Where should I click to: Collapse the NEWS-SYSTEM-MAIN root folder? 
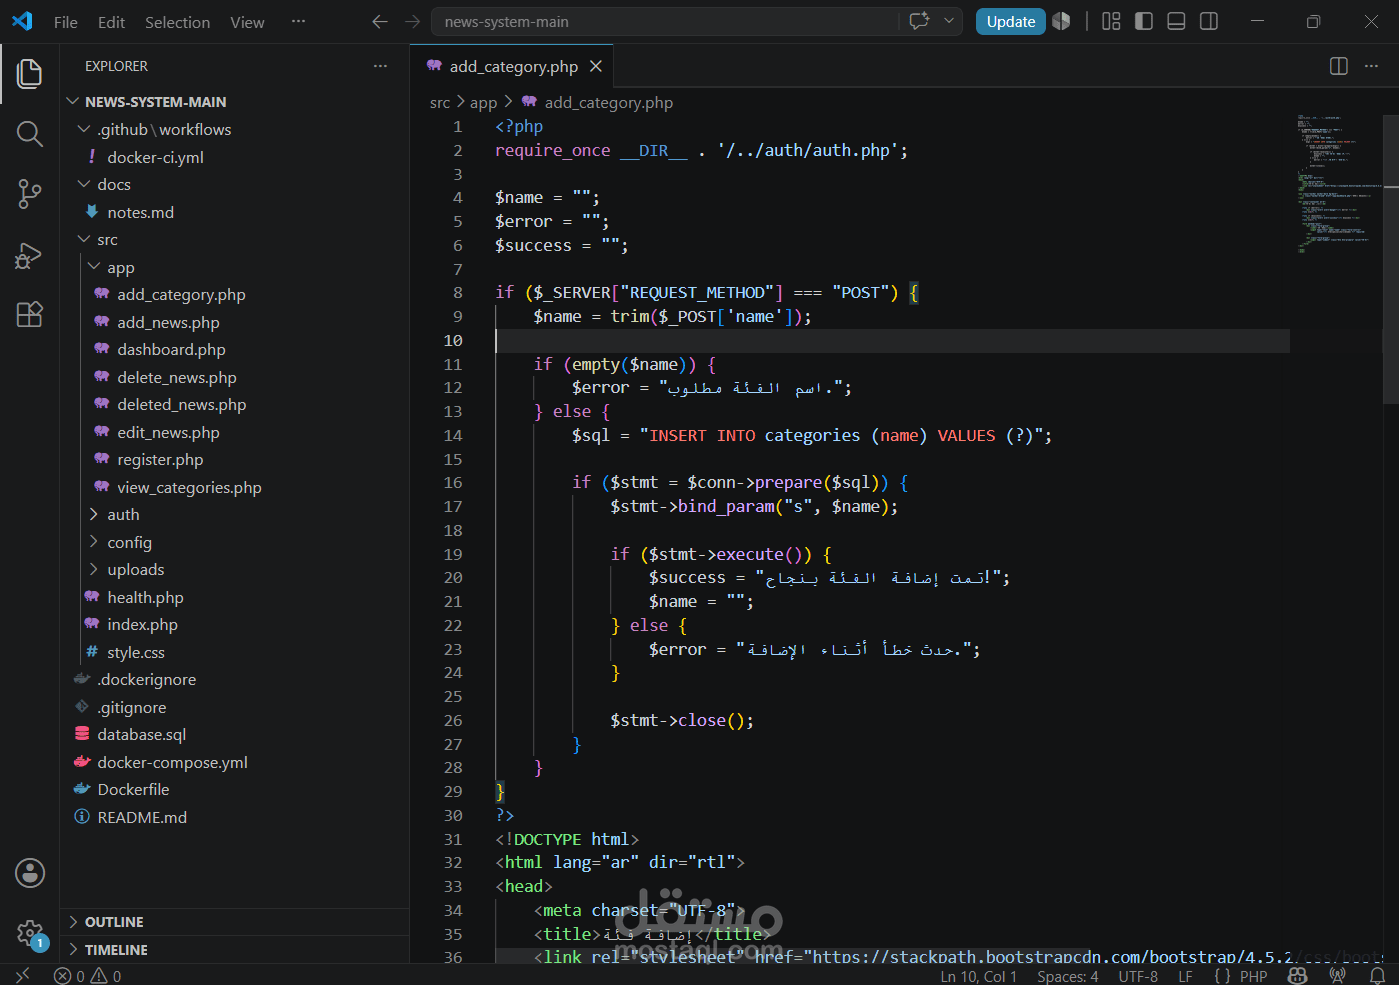[x=72, y=102]
